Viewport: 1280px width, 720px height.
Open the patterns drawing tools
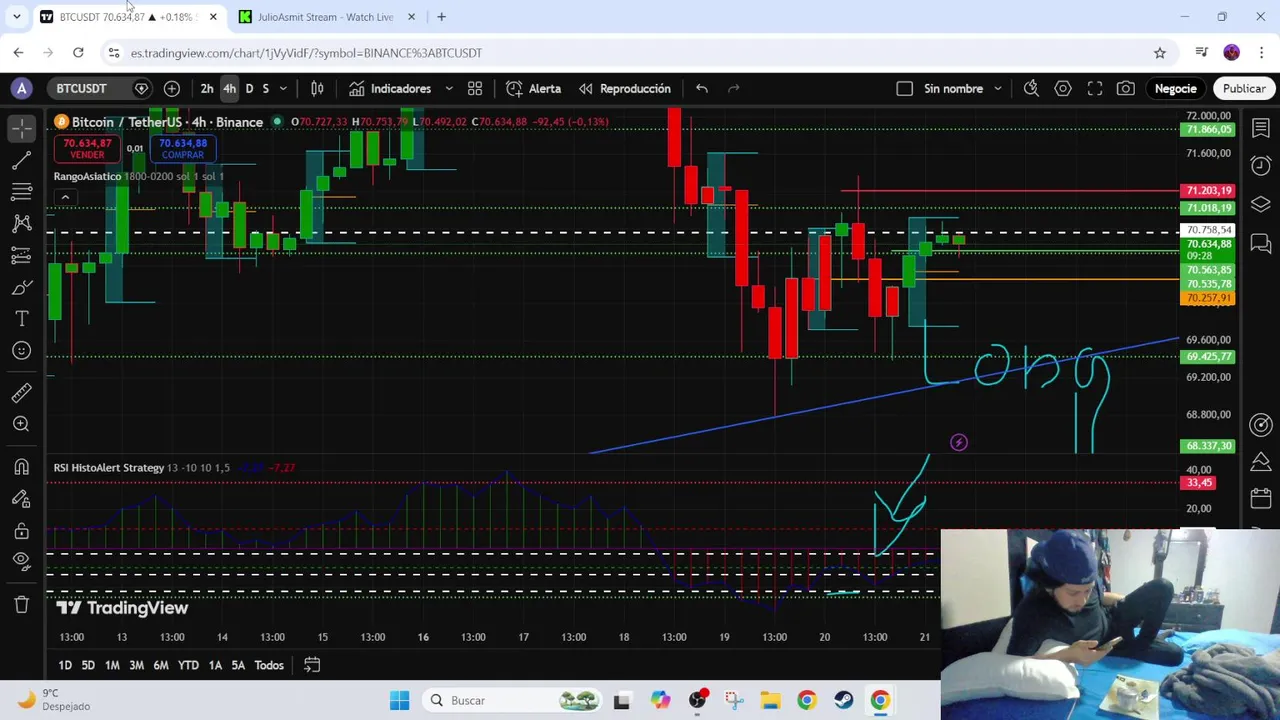[22, 223]
